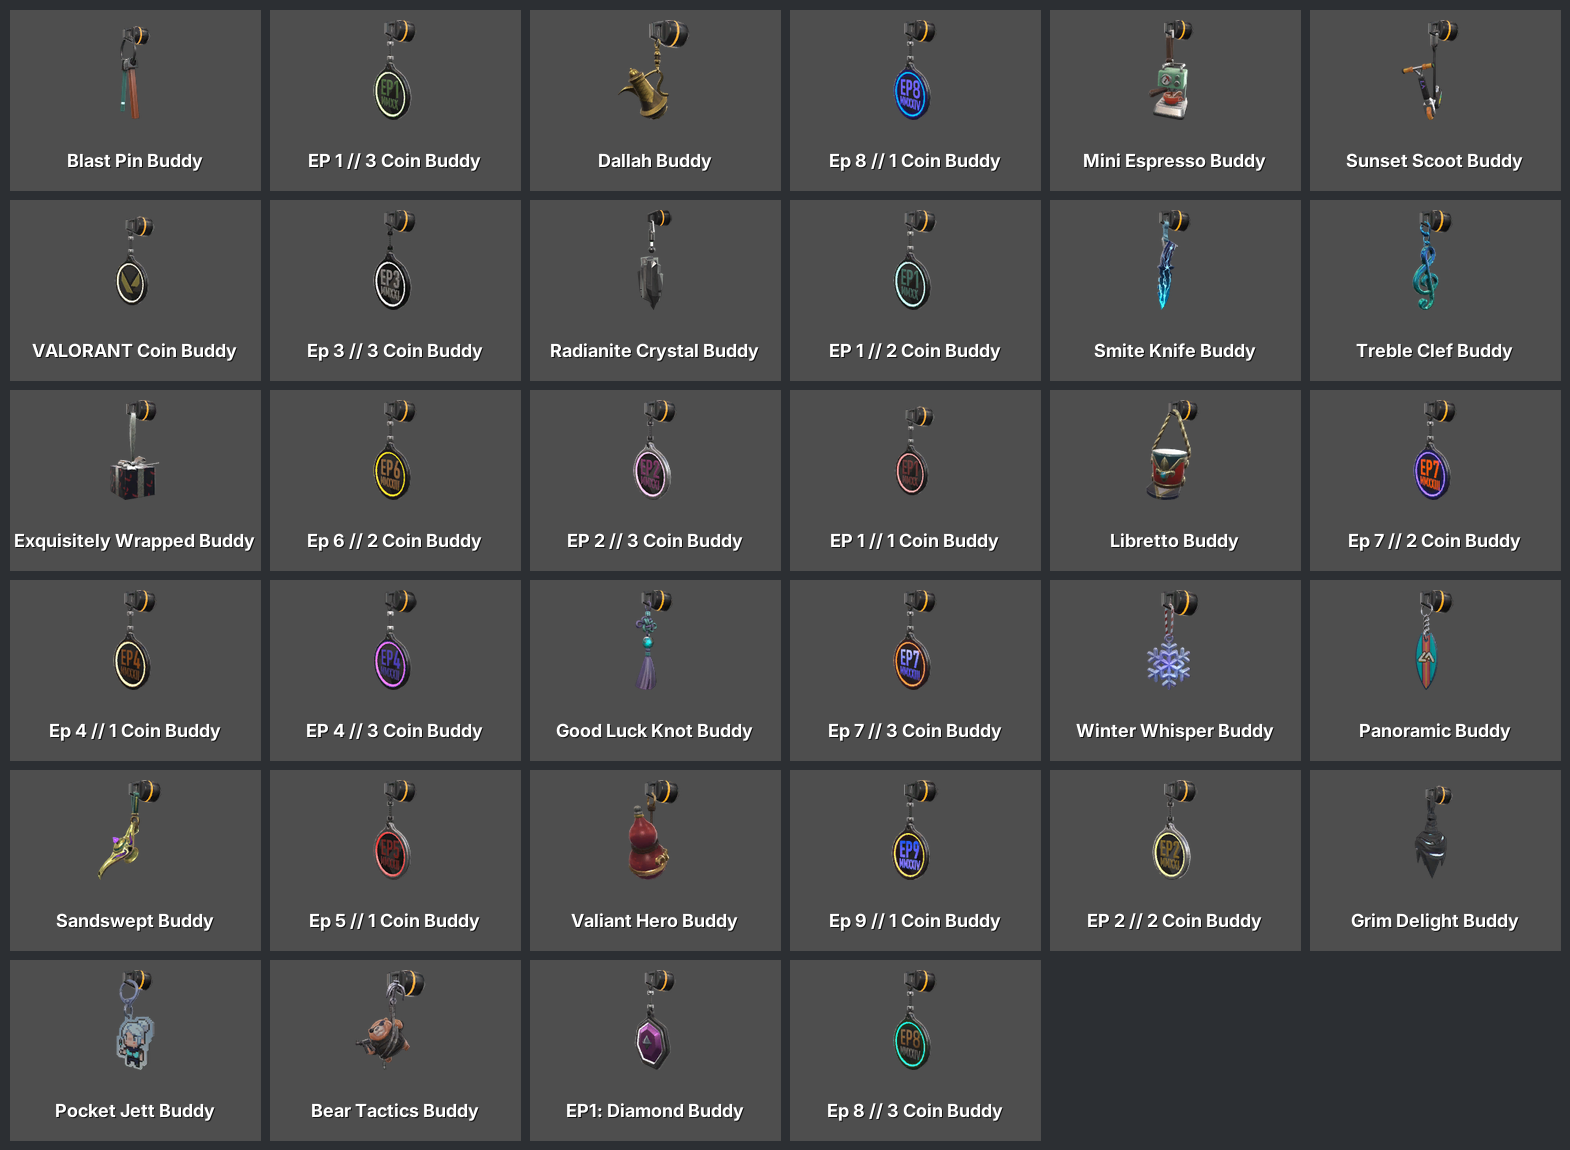Pick the Pocket Jett Buddy icon
1570x1150 pixels.
point(135,1020)
